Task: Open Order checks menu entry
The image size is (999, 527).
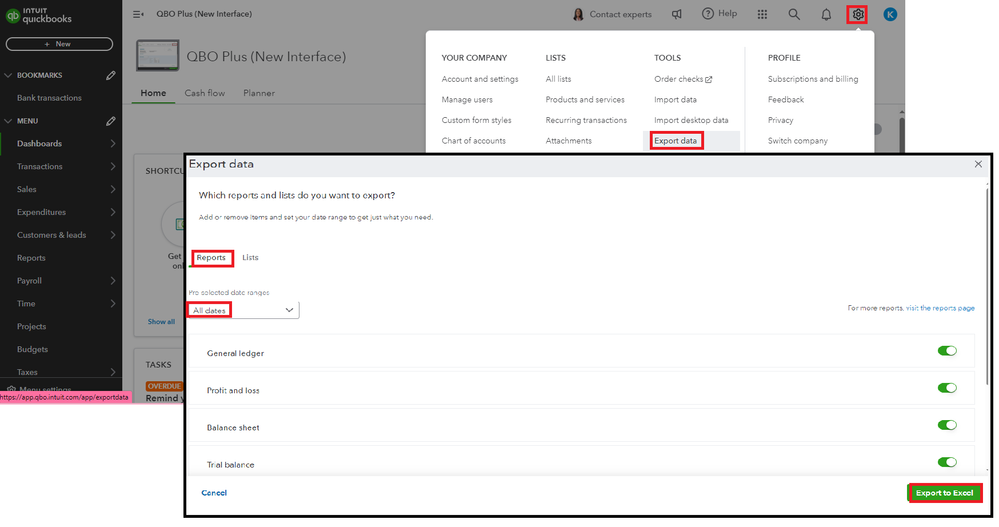Action: coord(683,79)
